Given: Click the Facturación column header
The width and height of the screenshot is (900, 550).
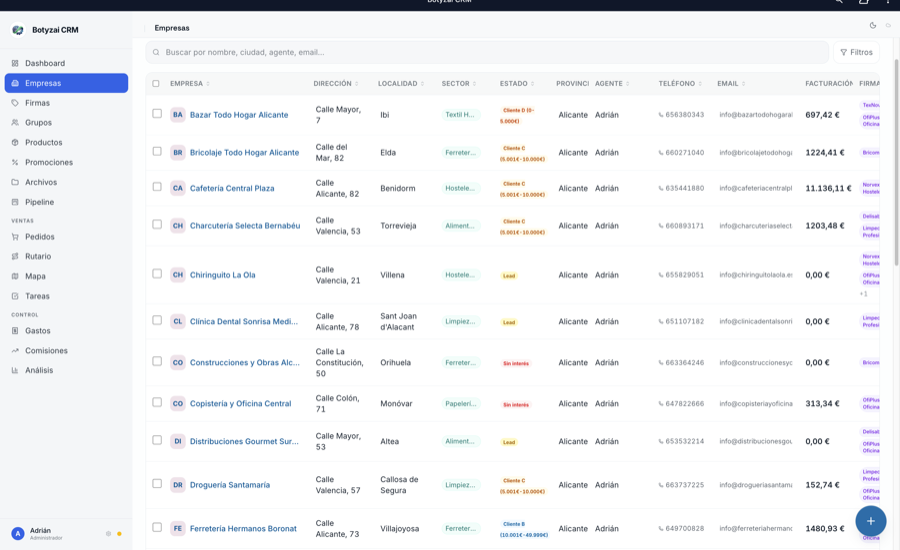Looking at the screenshot, I should pyautogui.click(x=829, y=84).
